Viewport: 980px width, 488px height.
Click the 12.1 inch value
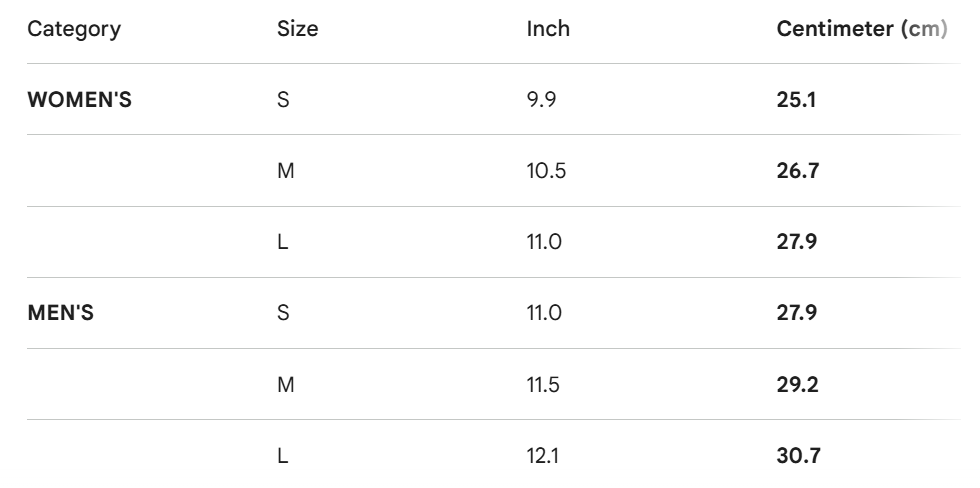[x=542, y=456]
